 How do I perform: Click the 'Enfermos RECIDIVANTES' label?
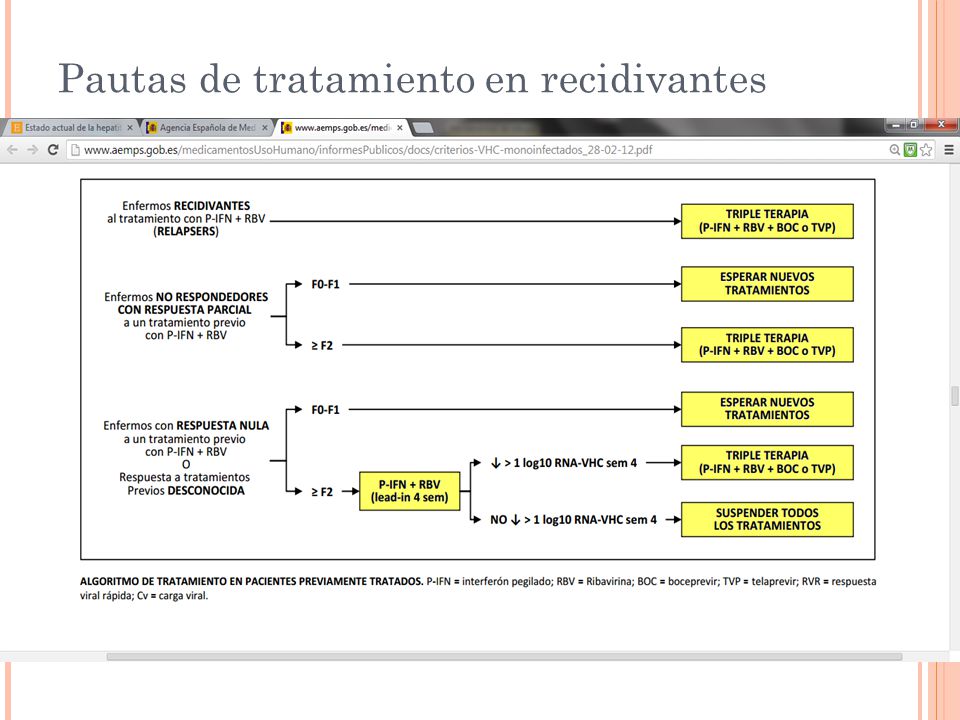pos(186,206)
